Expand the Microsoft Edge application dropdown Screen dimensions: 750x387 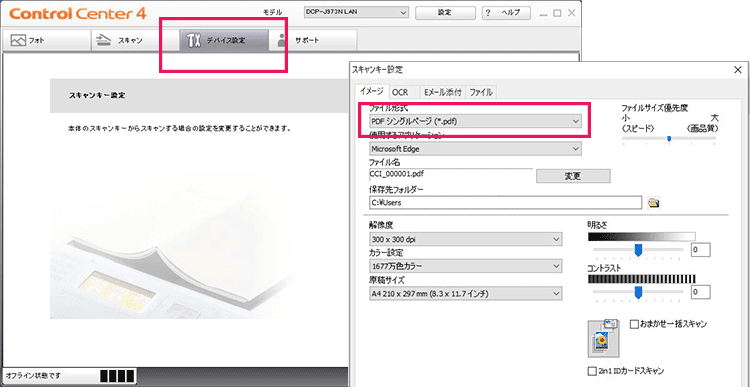pos(475,149)
